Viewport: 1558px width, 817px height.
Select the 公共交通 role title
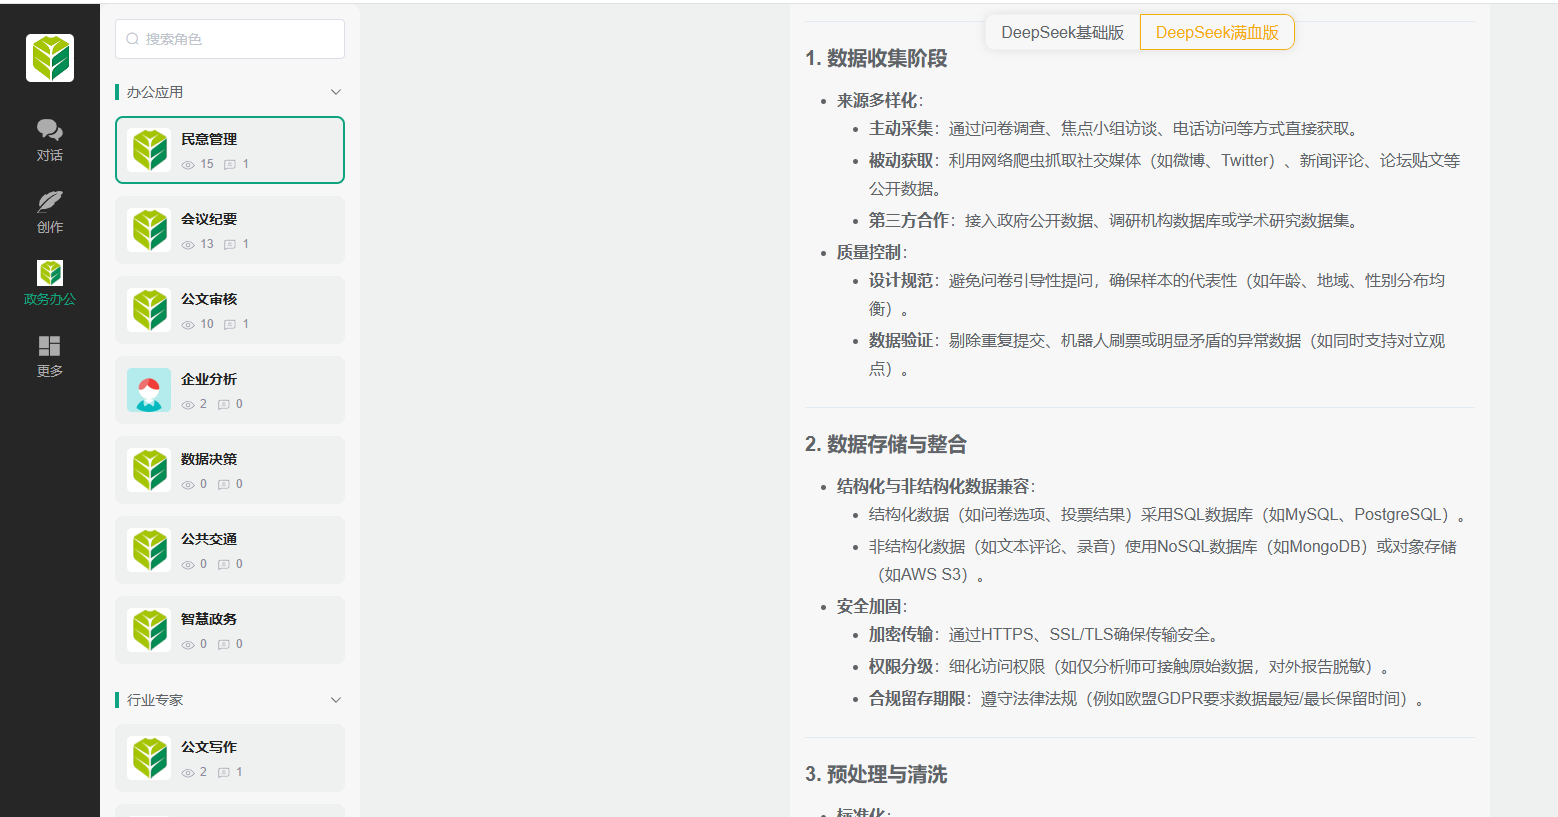point(209,539)
